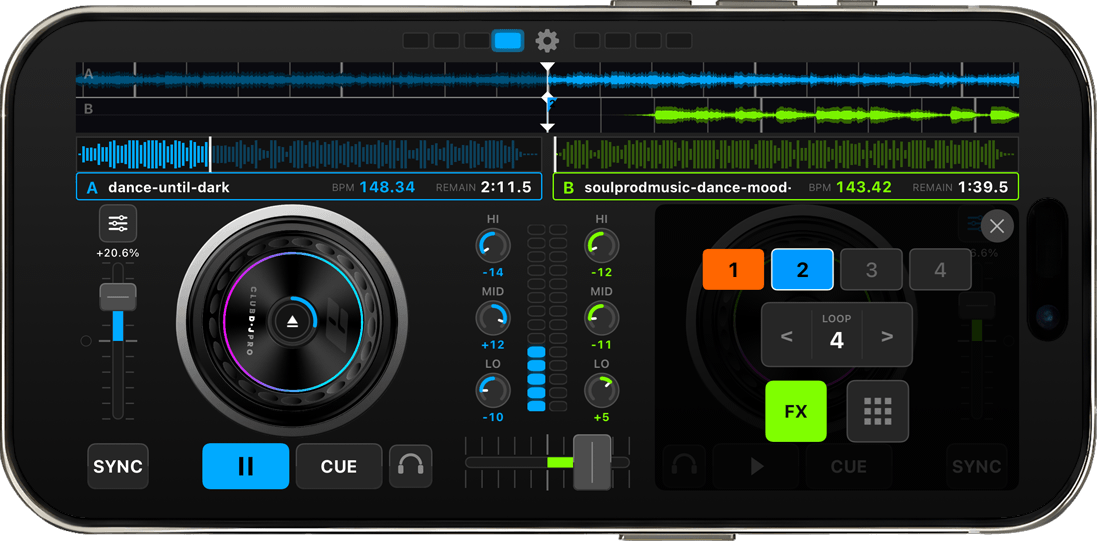The height and width of the screenshot is (541, 1097).
Task: Open deck A pitch settings icon
Action: pos(118,224)
